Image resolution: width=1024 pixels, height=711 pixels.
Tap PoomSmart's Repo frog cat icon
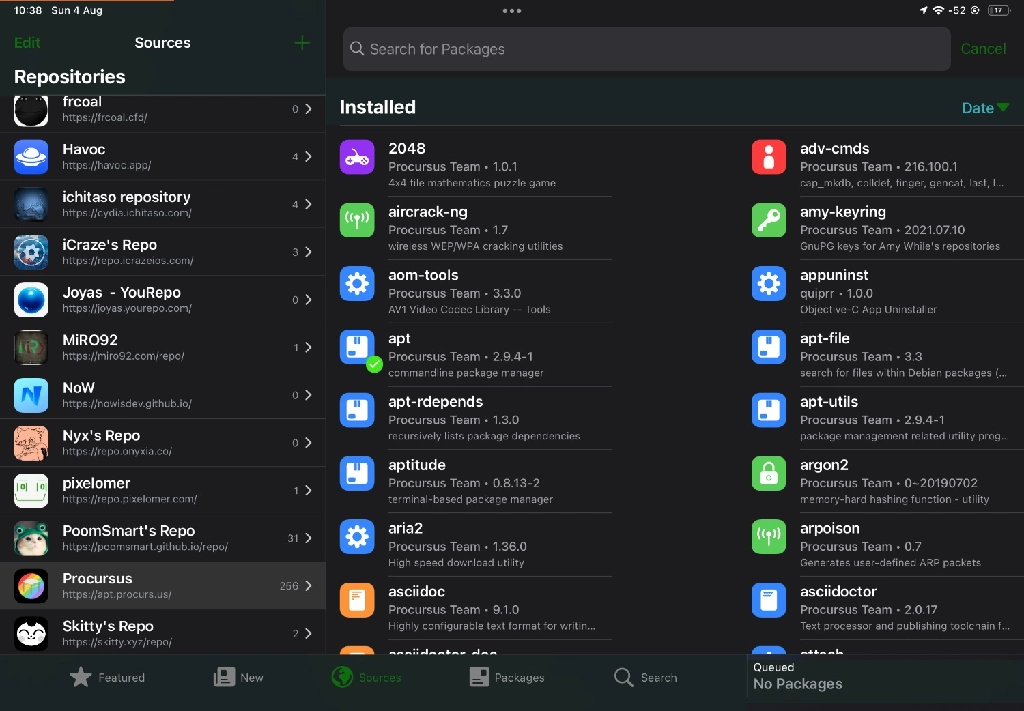[31, 538]
